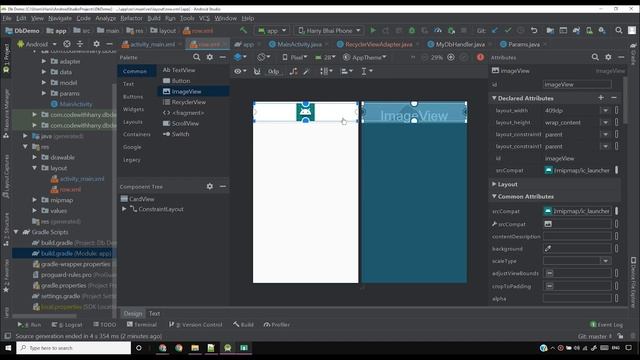Minimize the Palette panel
This screenshot has width=640, height=360.
[223, 57]
